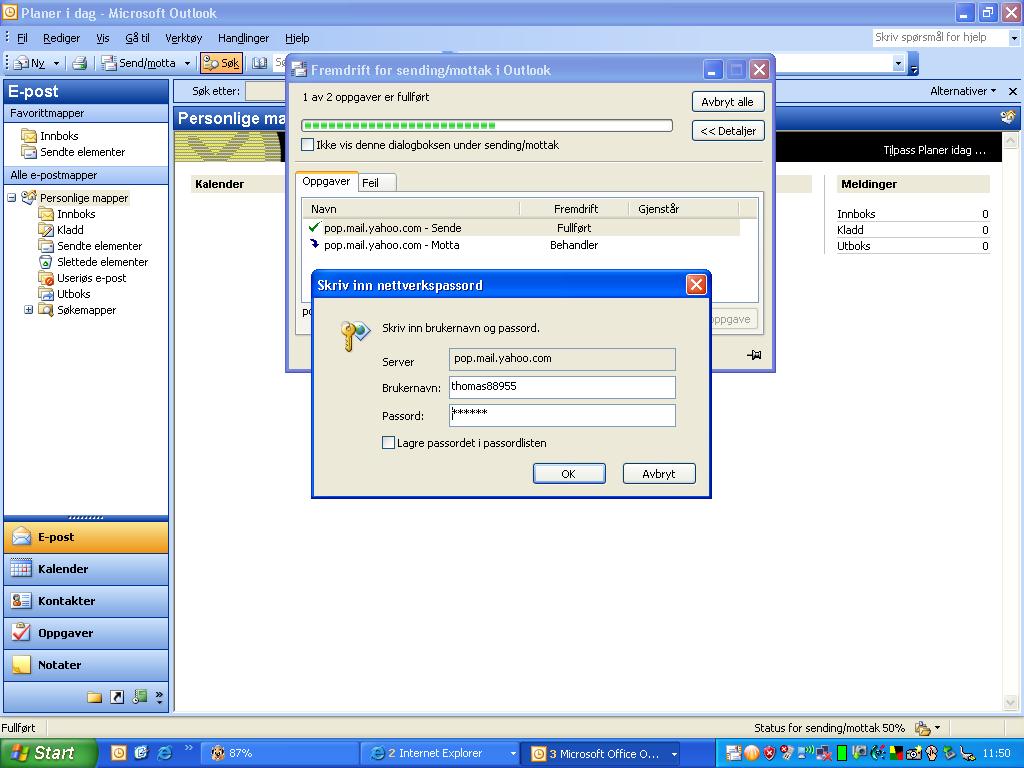The height and width of the screenshot is (768, 1024).
Task: Open the Gå til menu
Action: 137,38
